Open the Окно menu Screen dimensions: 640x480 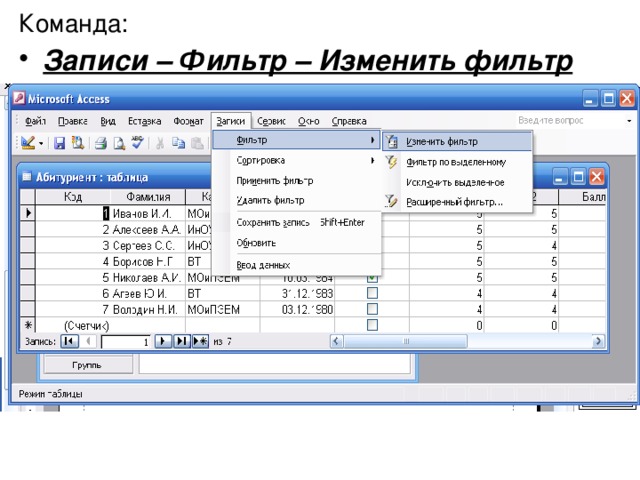click(x=309, y=121)
